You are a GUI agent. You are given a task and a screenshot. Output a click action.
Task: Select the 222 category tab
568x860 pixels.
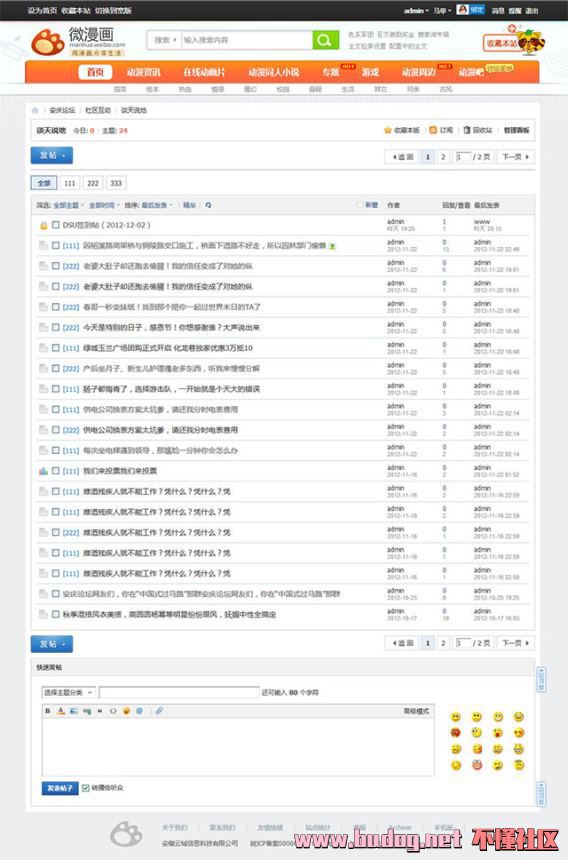93,183
